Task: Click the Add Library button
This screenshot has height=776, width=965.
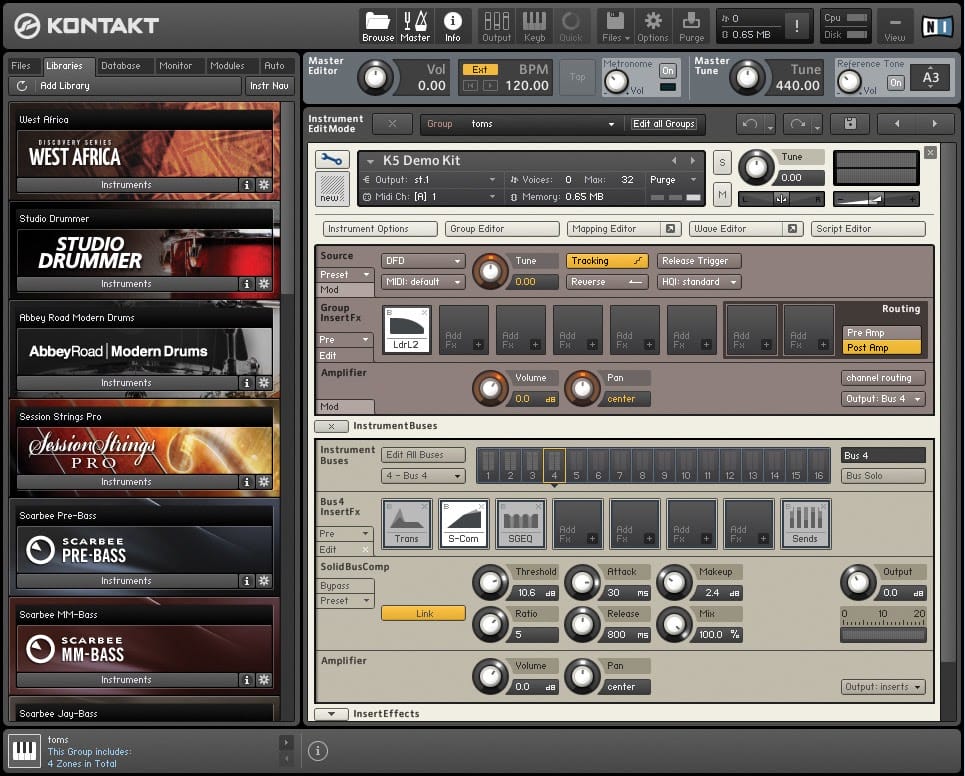Action: [66, 86]
